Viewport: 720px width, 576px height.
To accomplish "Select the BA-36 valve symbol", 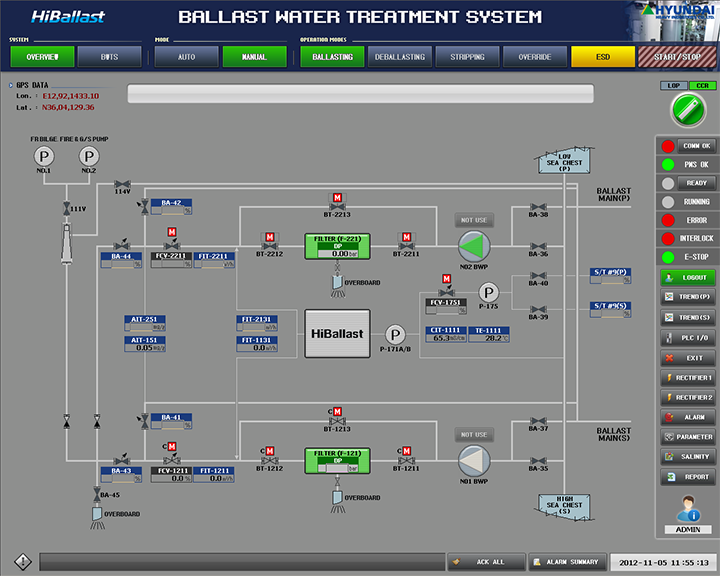I will click(538, 247).
